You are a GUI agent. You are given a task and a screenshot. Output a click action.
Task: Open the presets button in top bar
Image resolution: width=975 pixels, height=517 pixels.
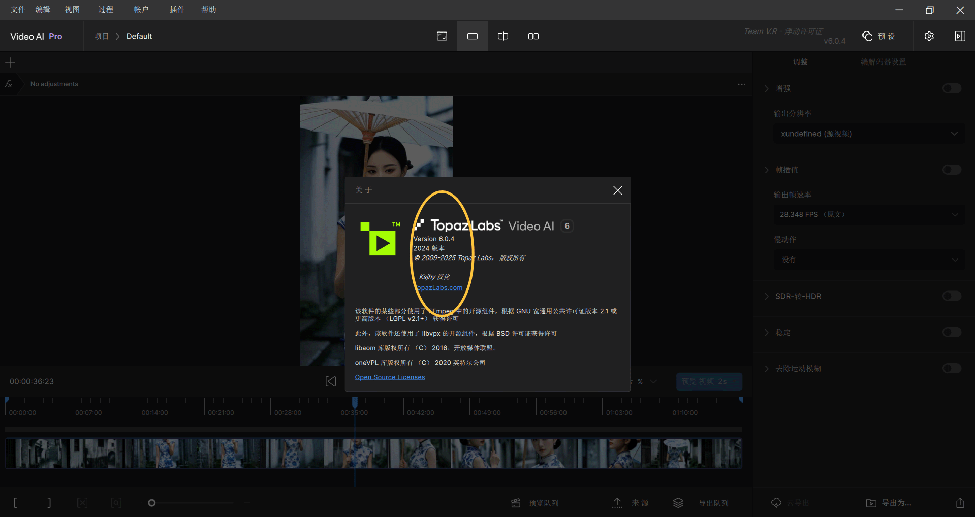pyautogui.click(x=879, y=36)
